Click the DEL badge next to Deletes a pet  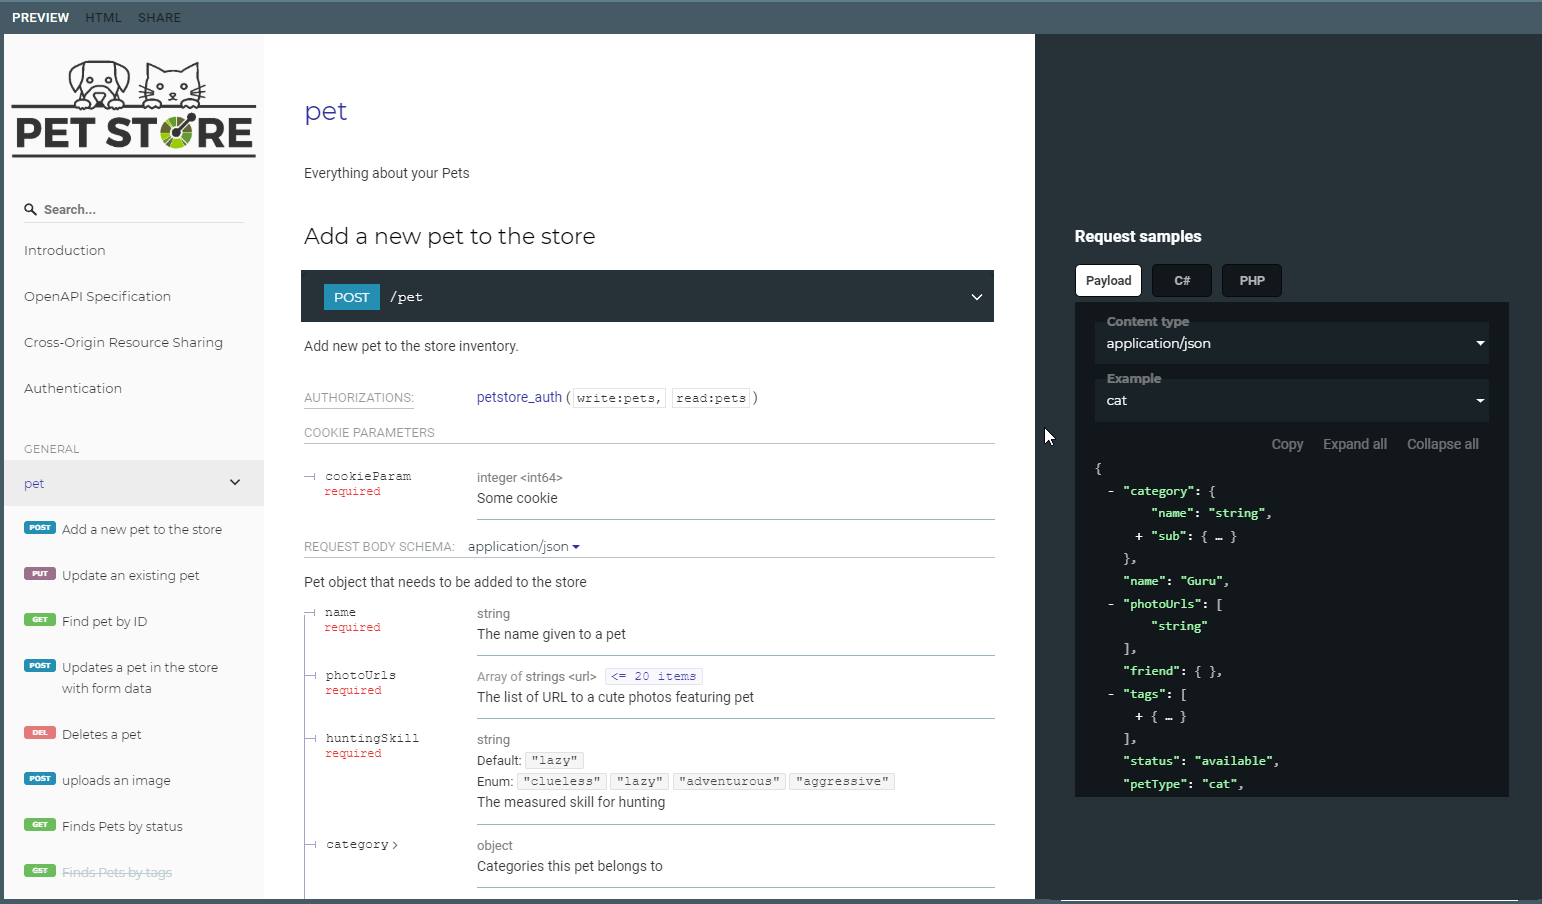[39, 733]
